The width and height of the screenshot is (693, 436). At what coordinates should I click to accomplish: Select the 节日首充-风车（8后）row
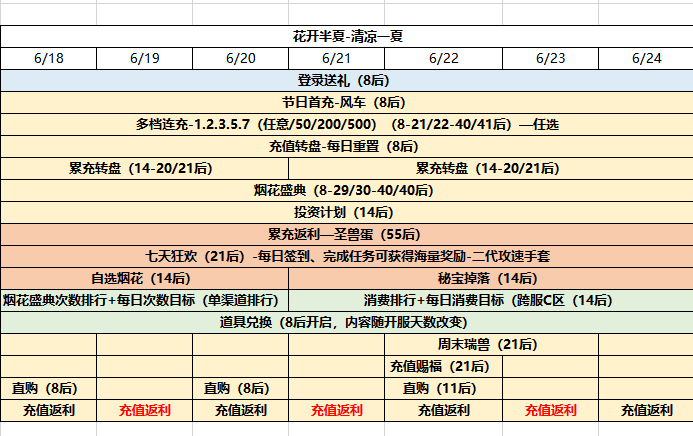347,102
